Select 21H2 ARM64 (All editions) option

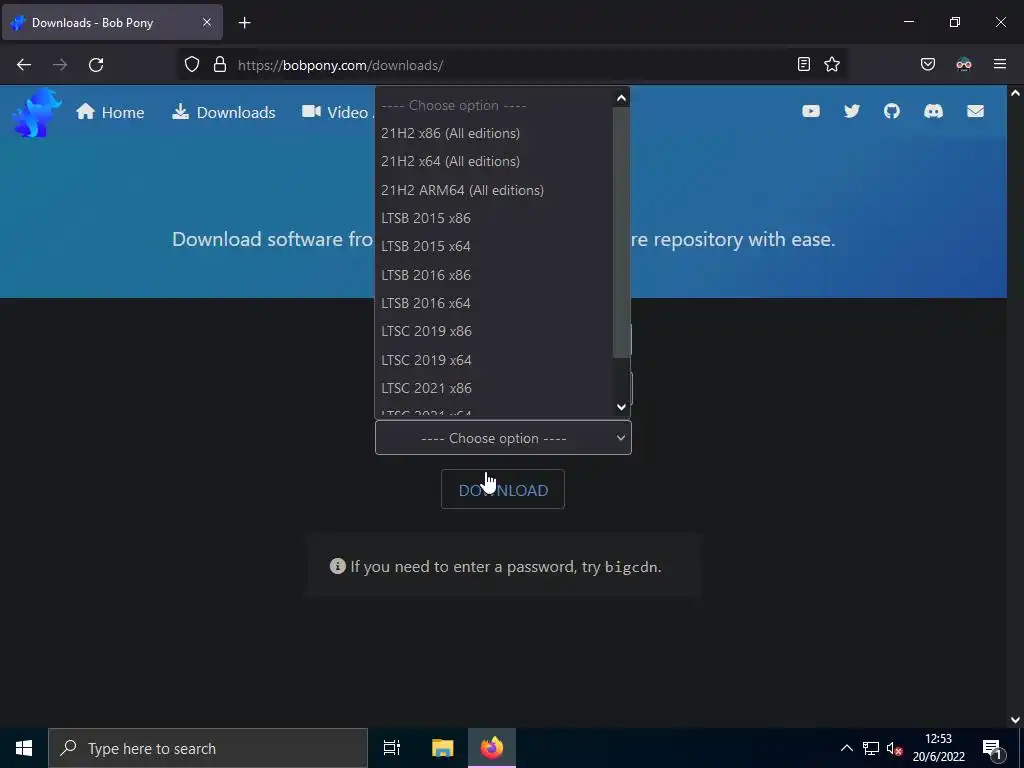pyautogui.click(x=494, y=190)
